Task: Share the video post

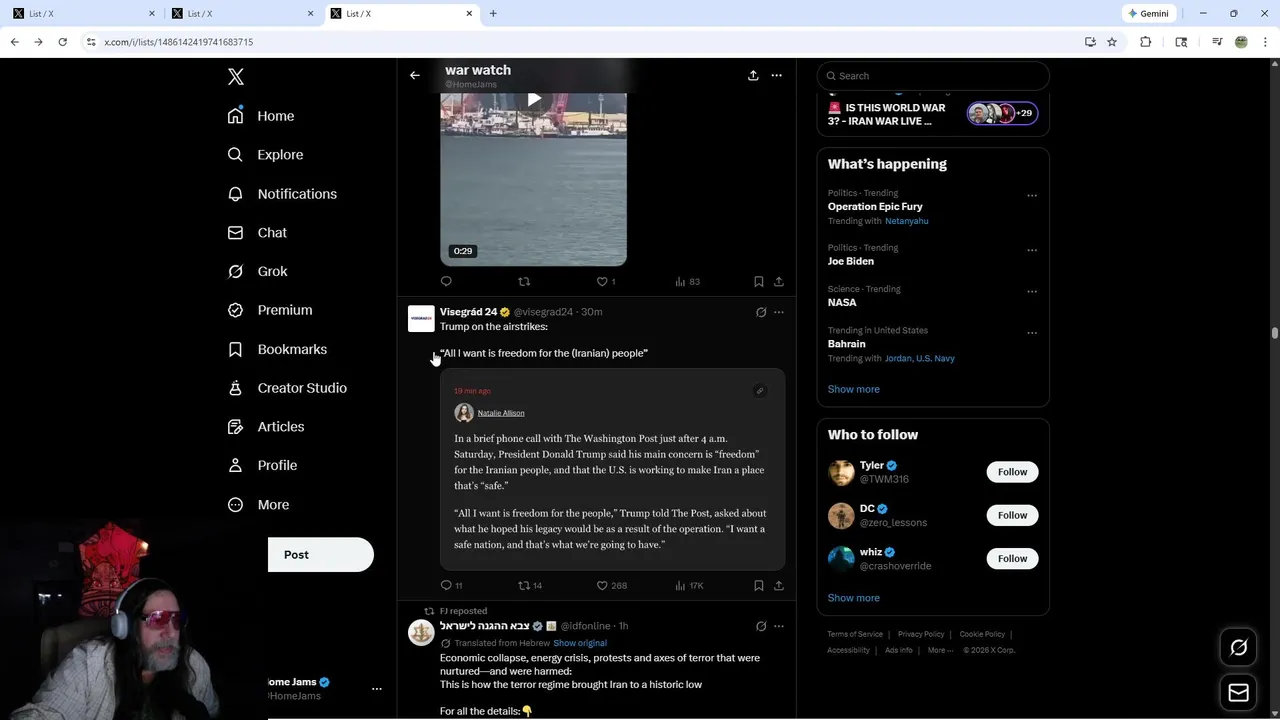Action: click(779, 282)
